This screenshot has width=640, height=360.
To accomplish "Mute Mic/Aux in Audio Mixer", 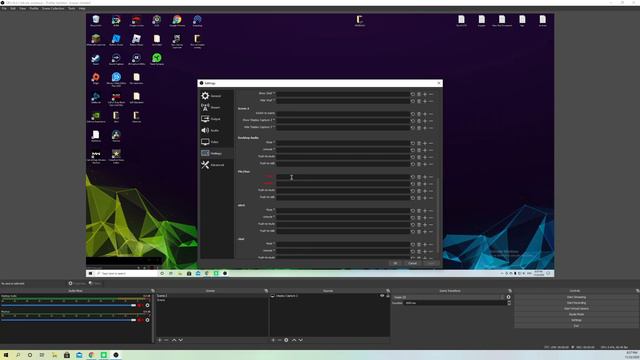I will 140,320.
